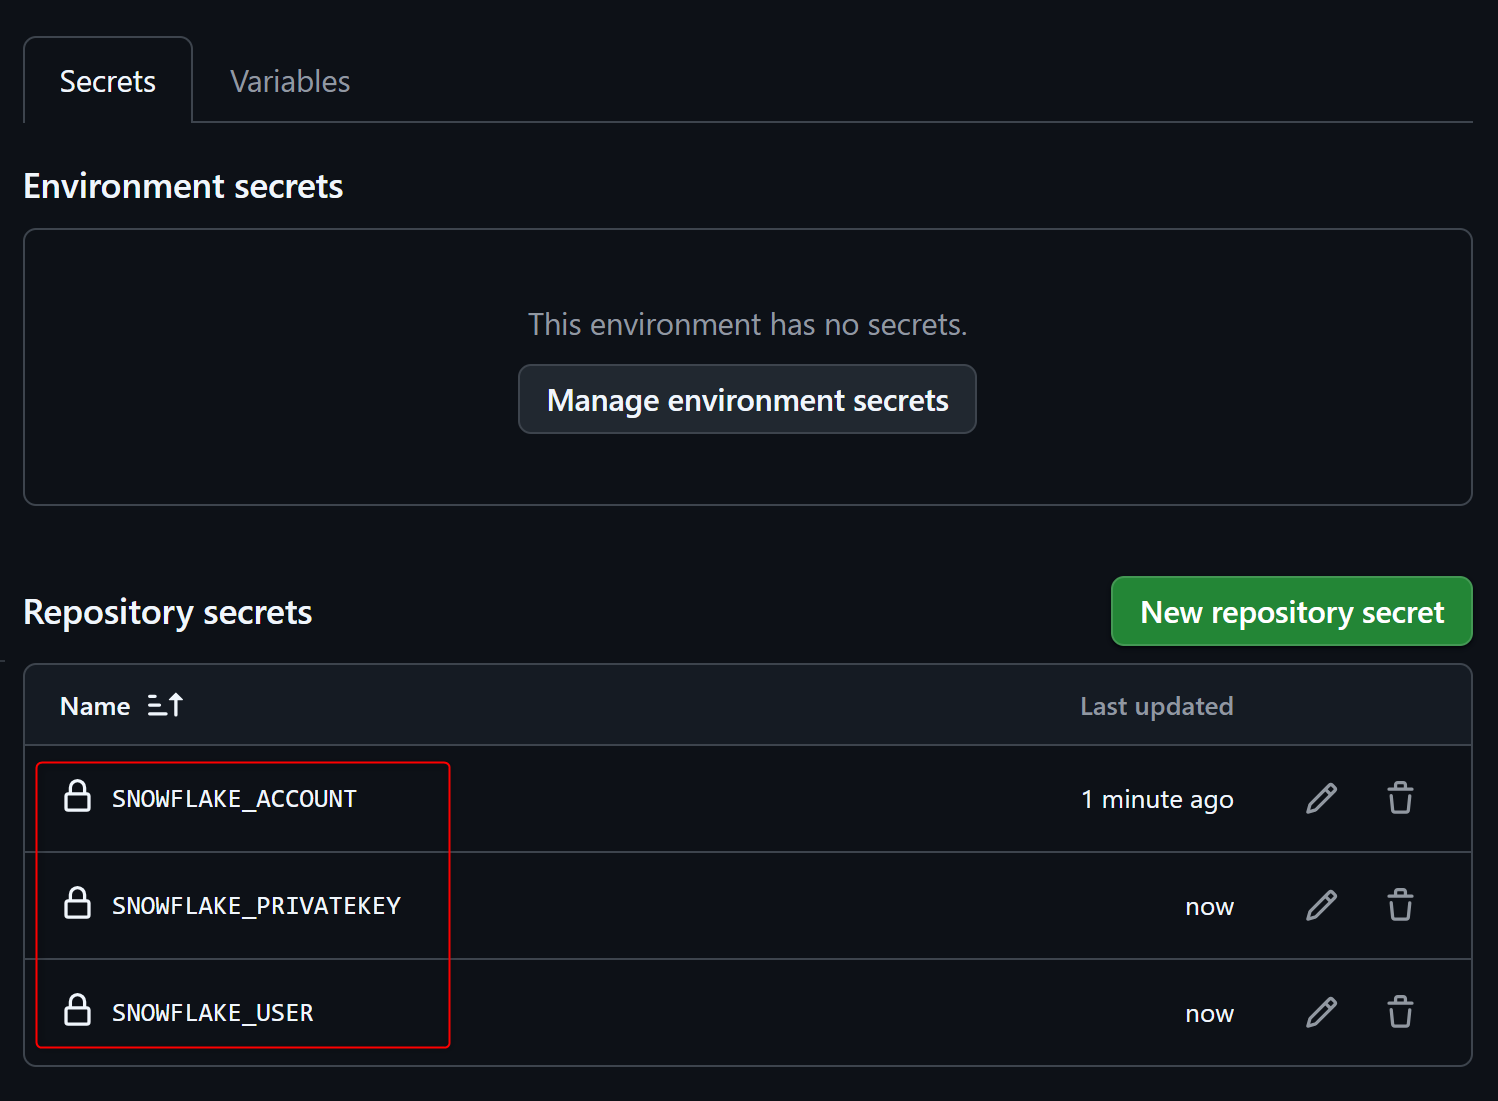This screenshot has width=1498, height=1101.
Task: Select the SNOWFLAKE_ACCOUNT name text
Action: 234,799
